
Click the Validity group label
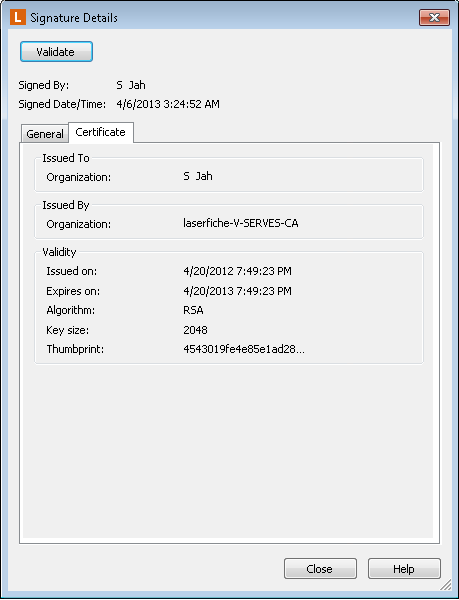(x=59, y=252)
